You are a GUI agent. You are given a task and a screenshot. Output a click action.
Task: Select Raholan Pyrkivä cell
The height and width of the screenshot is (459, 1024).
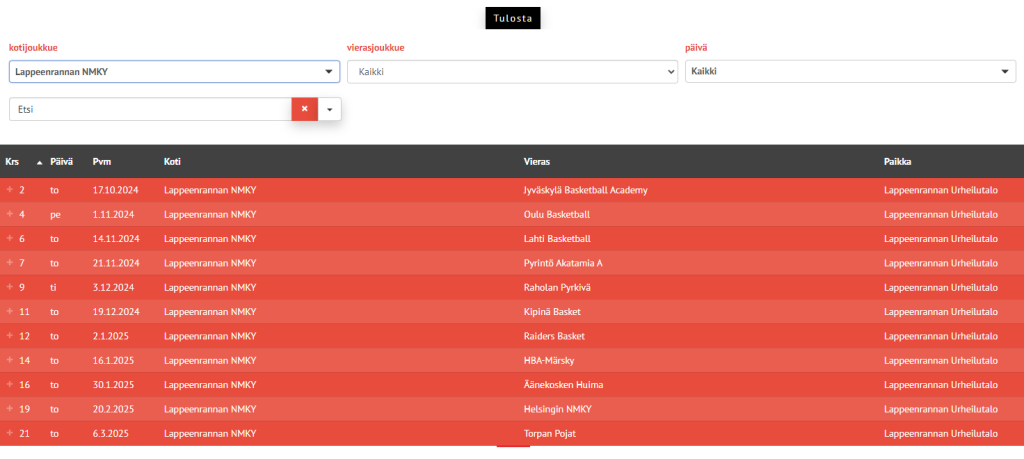(557, 287)
